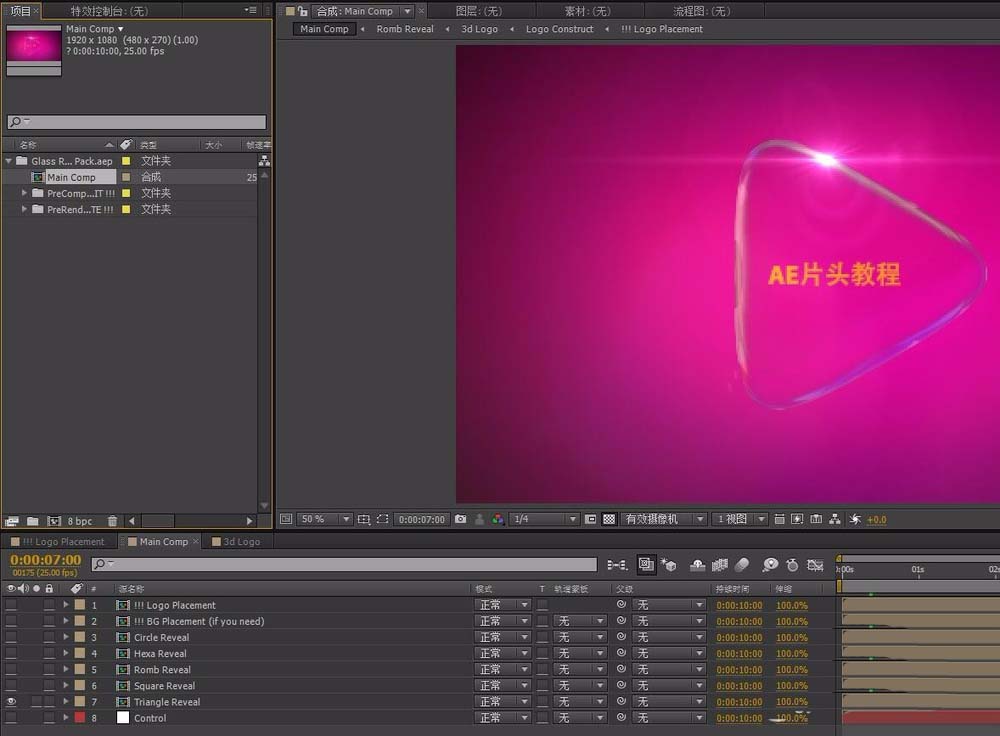
Task: Select the Main Comp in the project panel
Action: pos(73,176)
